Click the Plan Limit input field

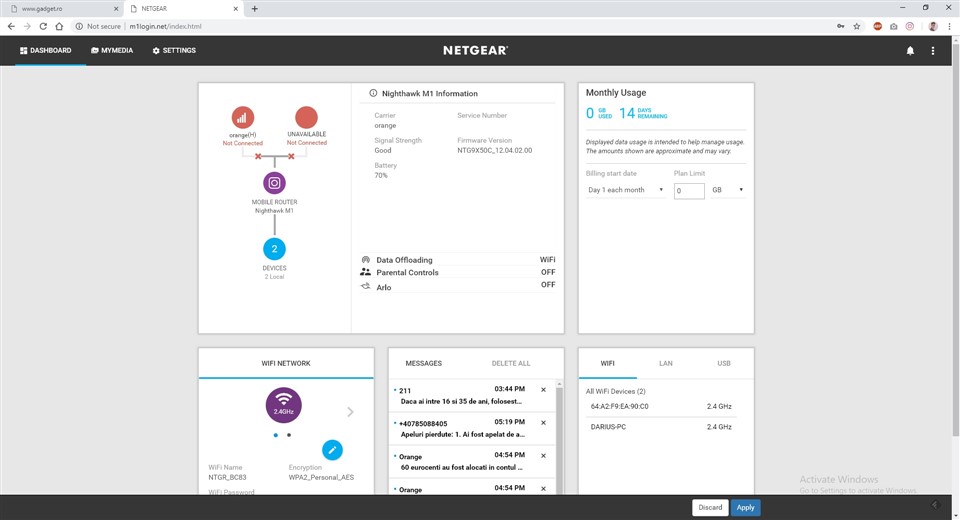pos(689,191)
